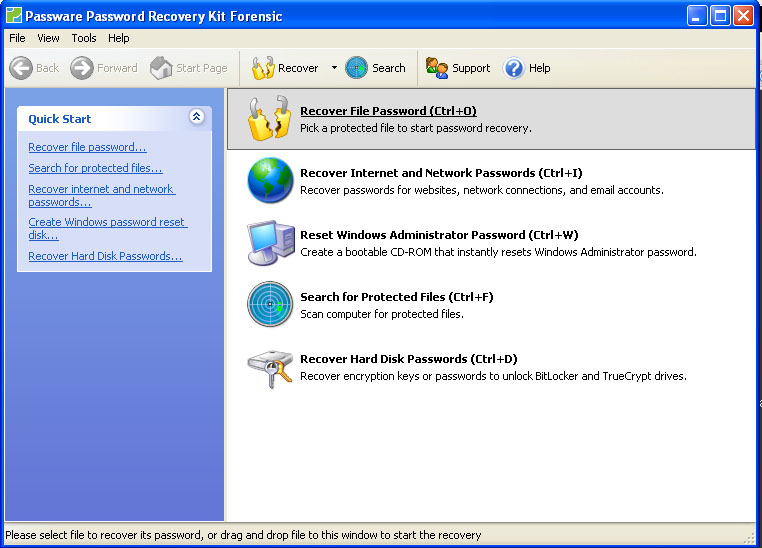Open the Tools menu
Screen dimensions: 762x548
coord(84,38)
